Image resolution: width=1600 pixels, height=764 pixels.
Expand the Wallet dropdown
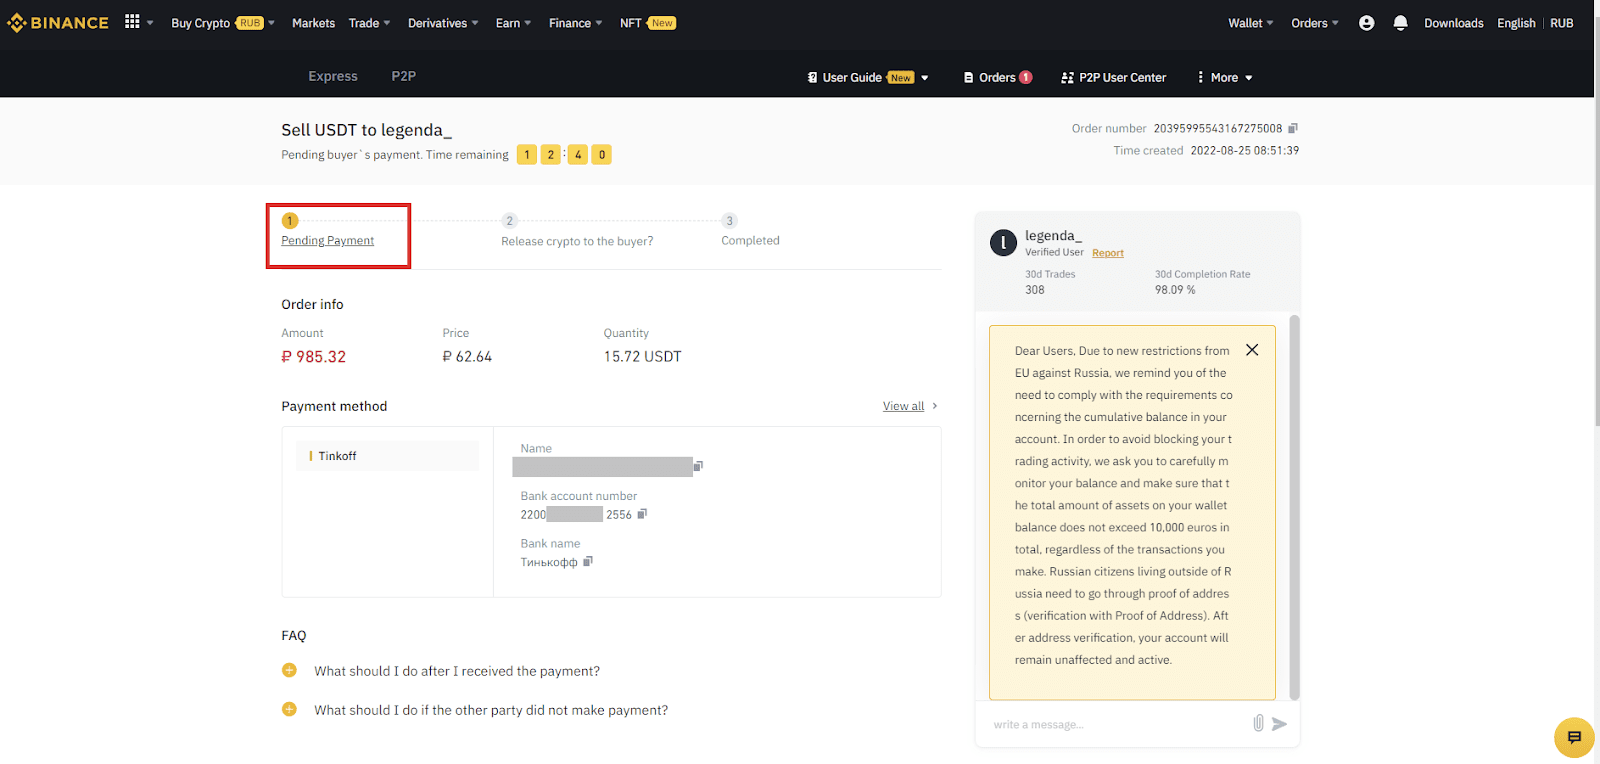pyautogui.click(x=1250, y=23)
